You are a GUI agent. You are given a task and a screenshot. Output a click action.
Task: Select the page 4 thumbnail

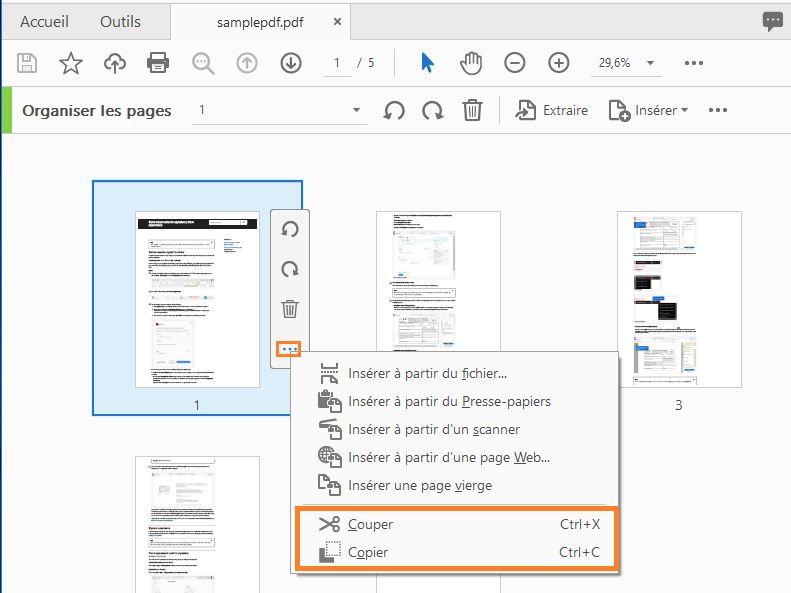point(197,524)
